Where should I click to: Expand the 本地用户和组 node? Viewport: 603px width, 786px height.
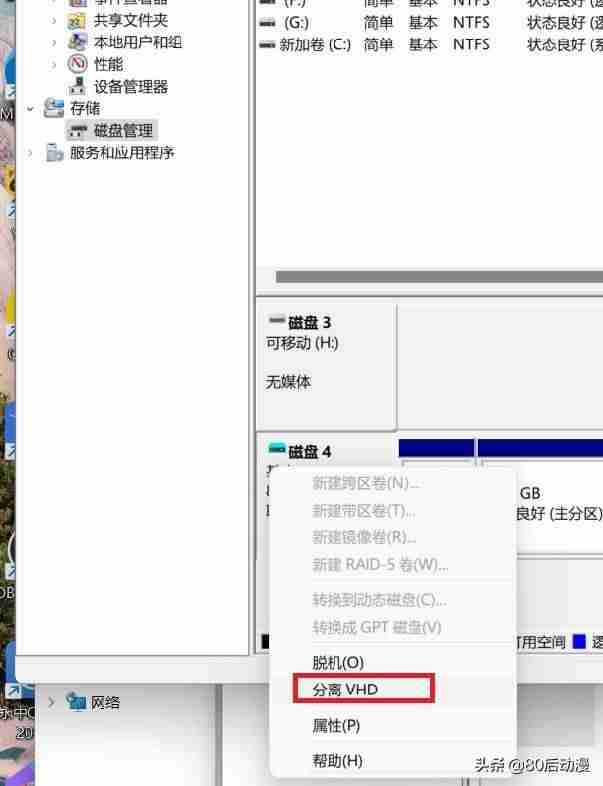click(54, 42)
